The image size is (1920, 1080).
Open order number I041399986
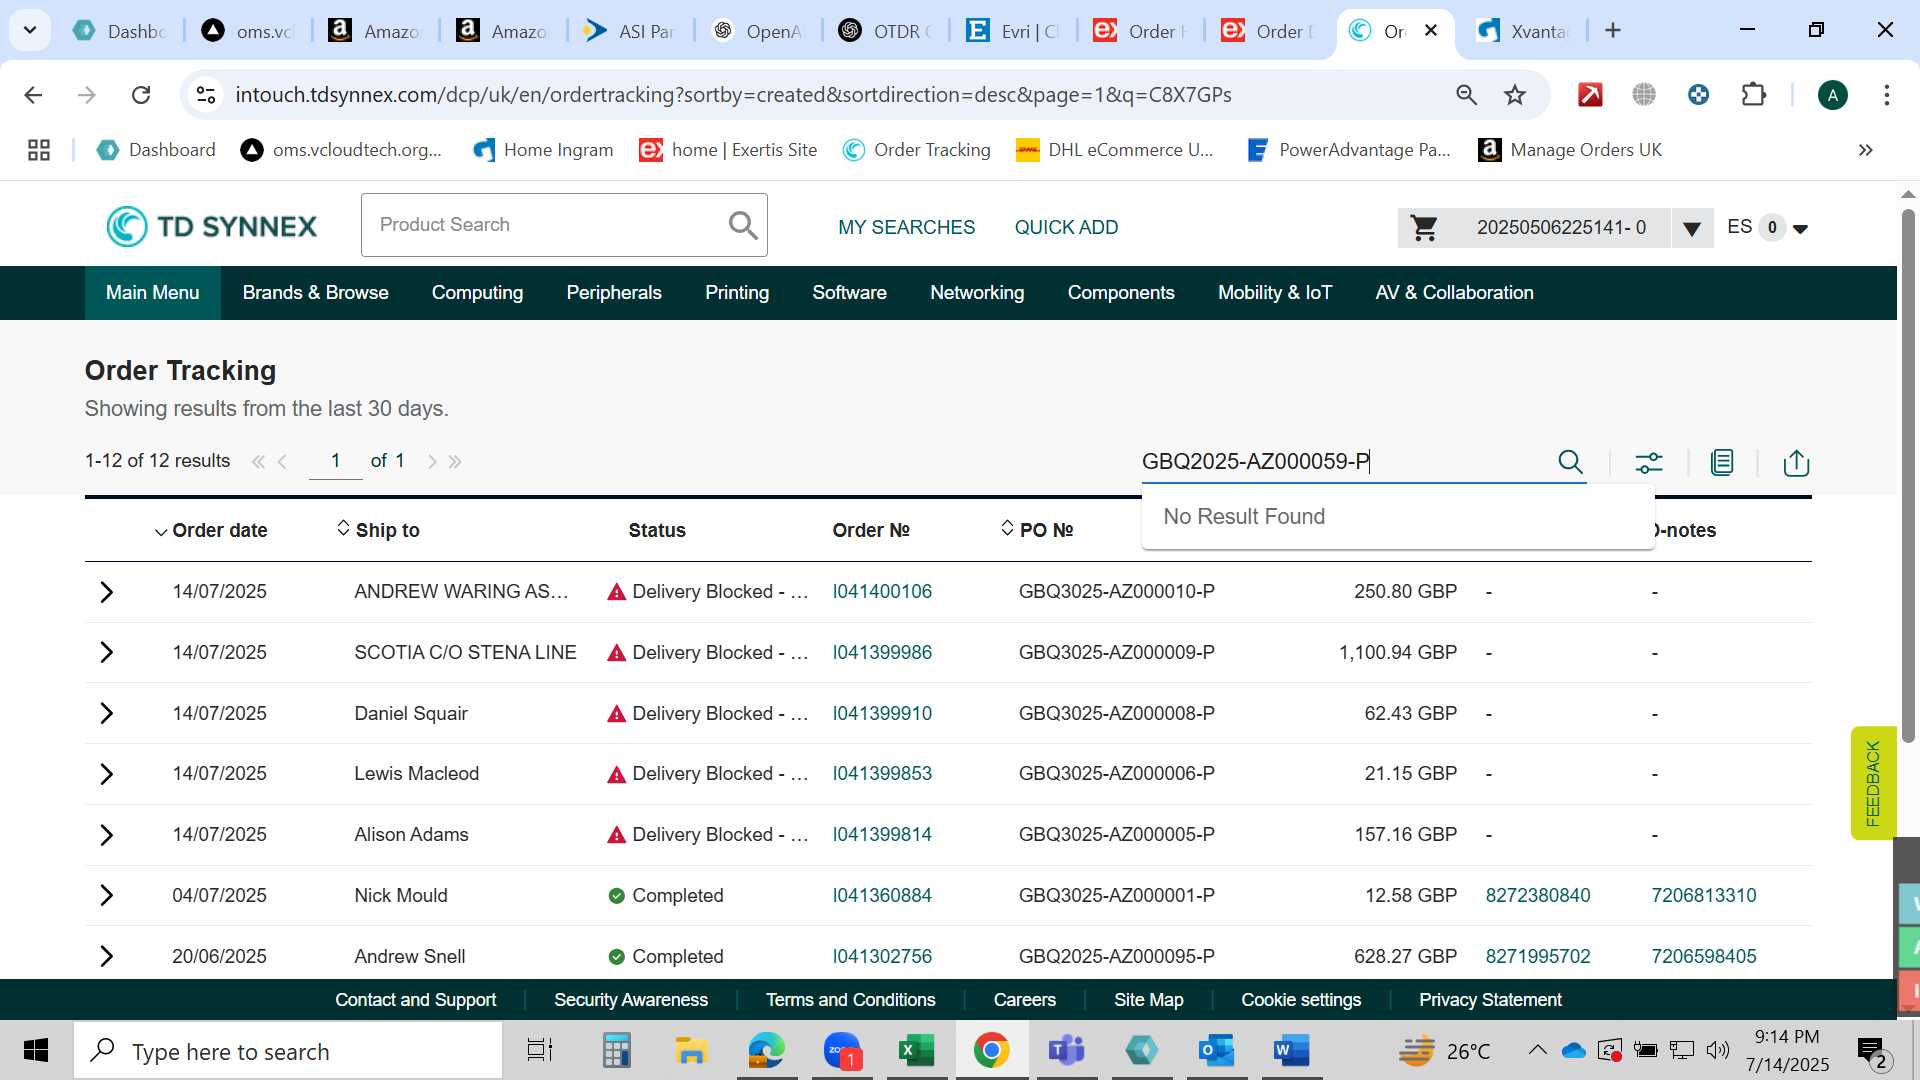[x=882, y=653]
